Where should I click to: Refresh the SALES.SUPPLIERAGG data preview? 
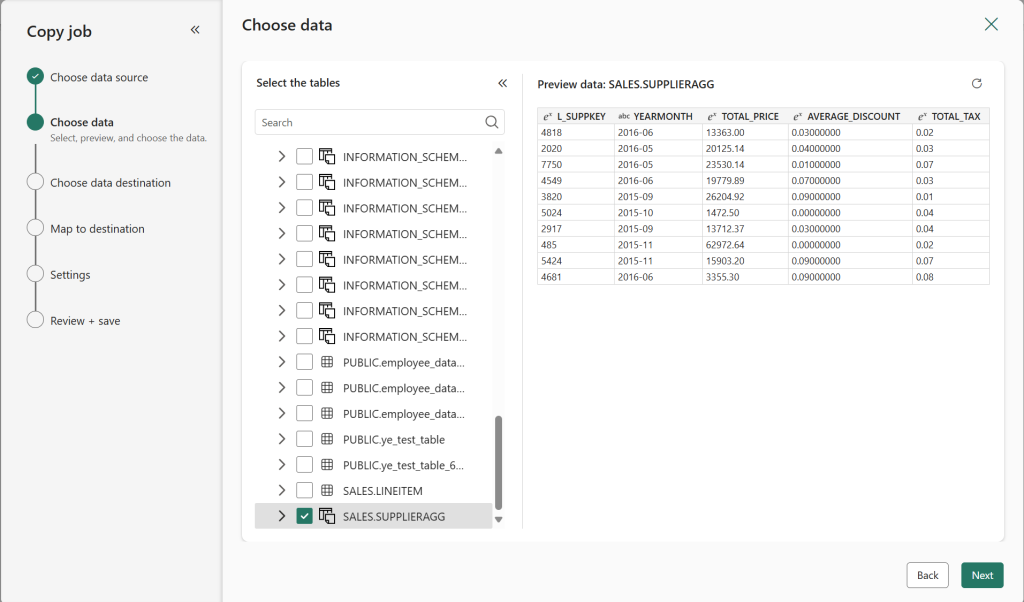[977, 84]
